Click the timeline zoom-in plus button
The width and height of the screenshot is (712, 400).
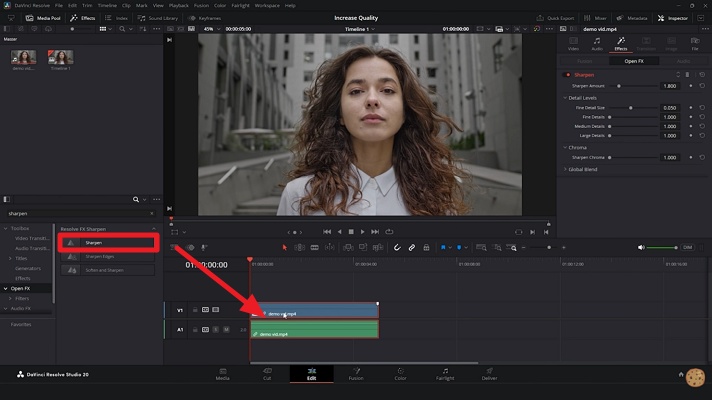[x=564, y=247]
